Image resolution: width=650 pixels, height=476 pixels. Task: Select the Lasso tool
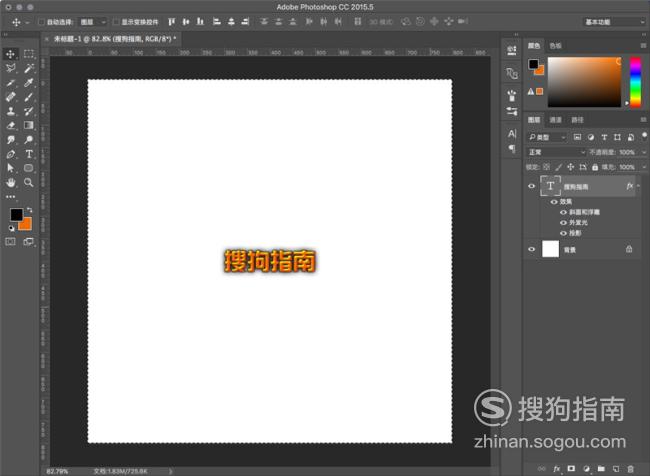coord(11,68)
